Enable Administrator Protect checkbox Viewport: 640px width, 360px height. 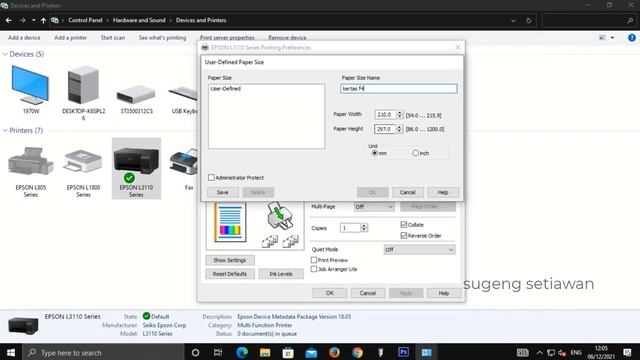[x=211, y=178]
